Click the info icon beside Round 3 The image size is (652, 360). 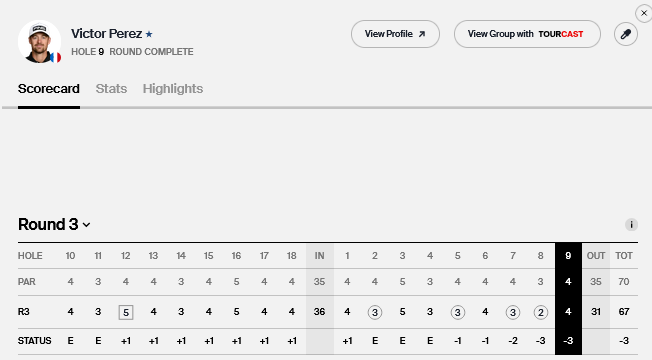tap(631, 224)
